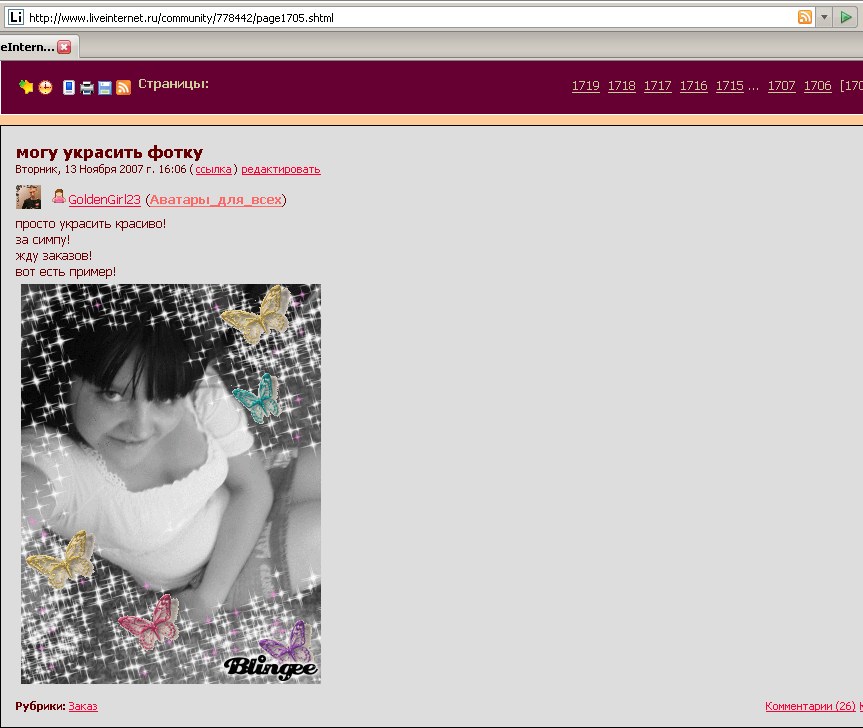Screen dimensions: 863x728
Task: Click the printer icon in the header
Action: [x=87, y=88]
